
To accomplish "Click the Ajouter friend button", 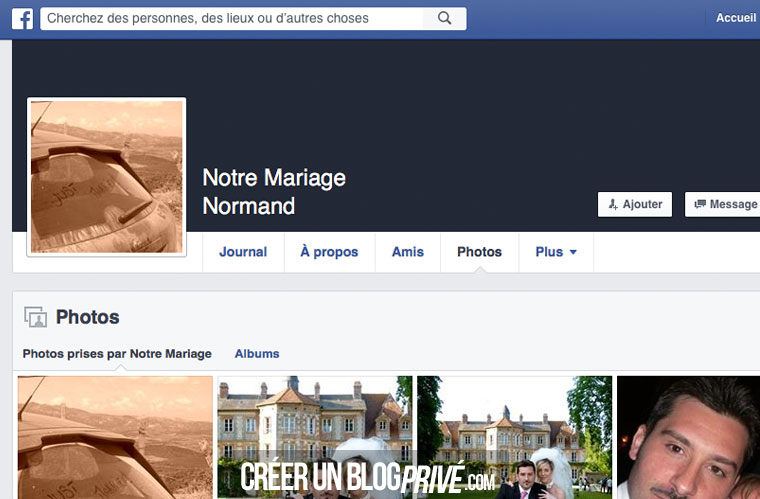I will pyautogui.click(x=634, y=204).
